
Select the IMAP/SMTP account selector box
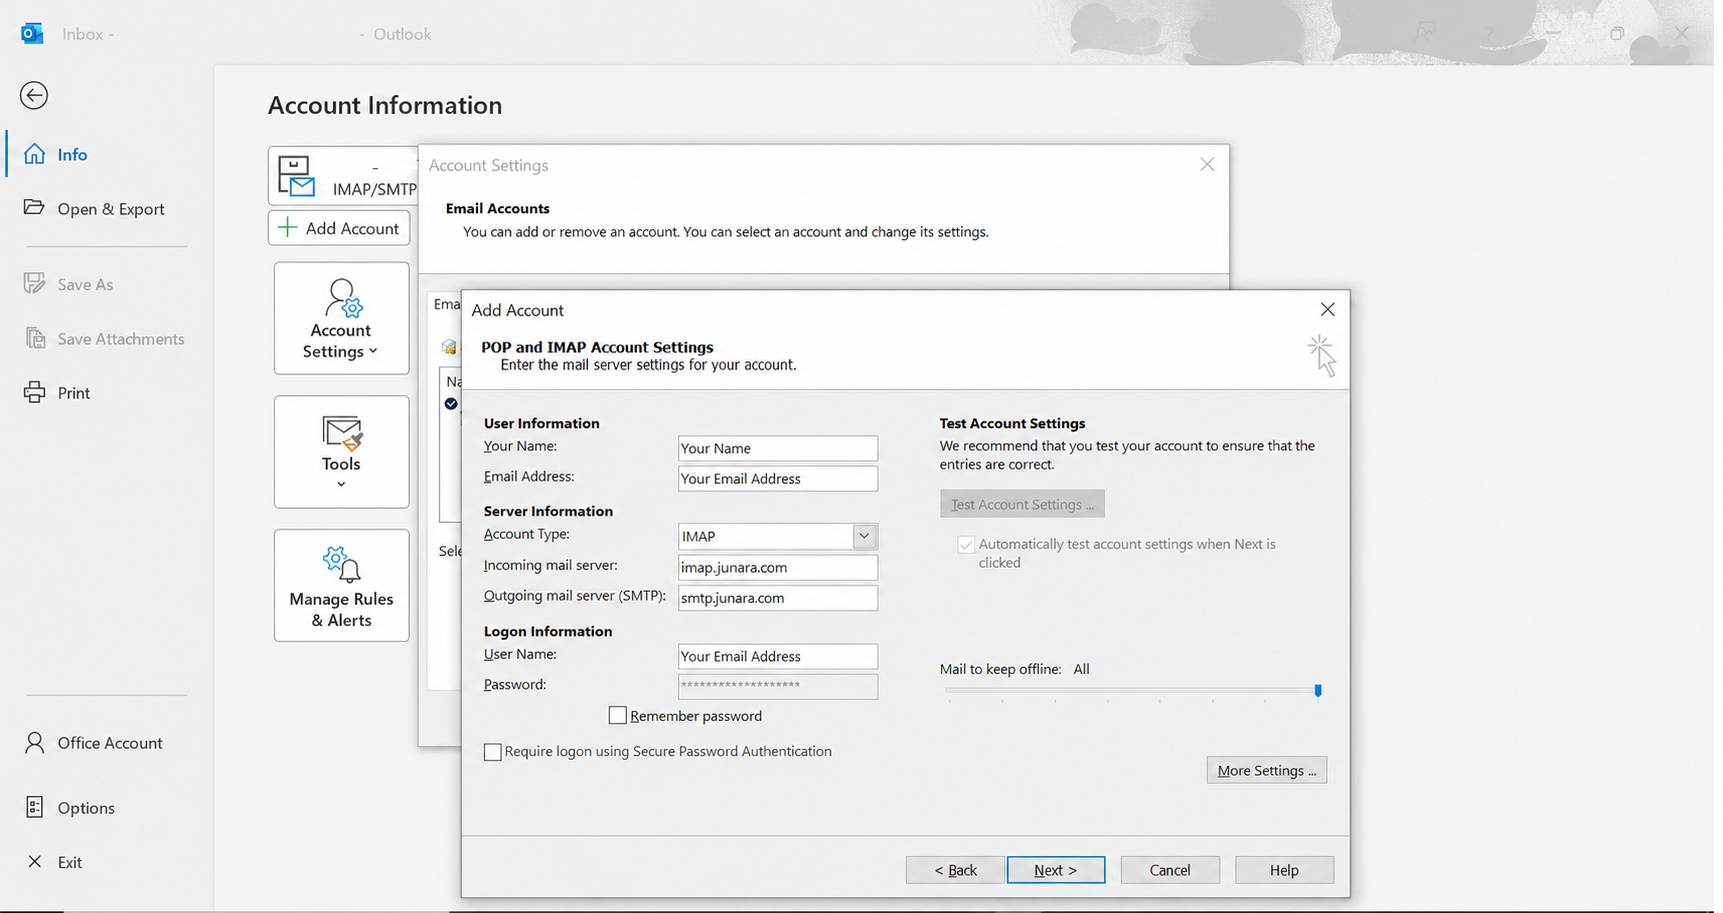point(343,176)
